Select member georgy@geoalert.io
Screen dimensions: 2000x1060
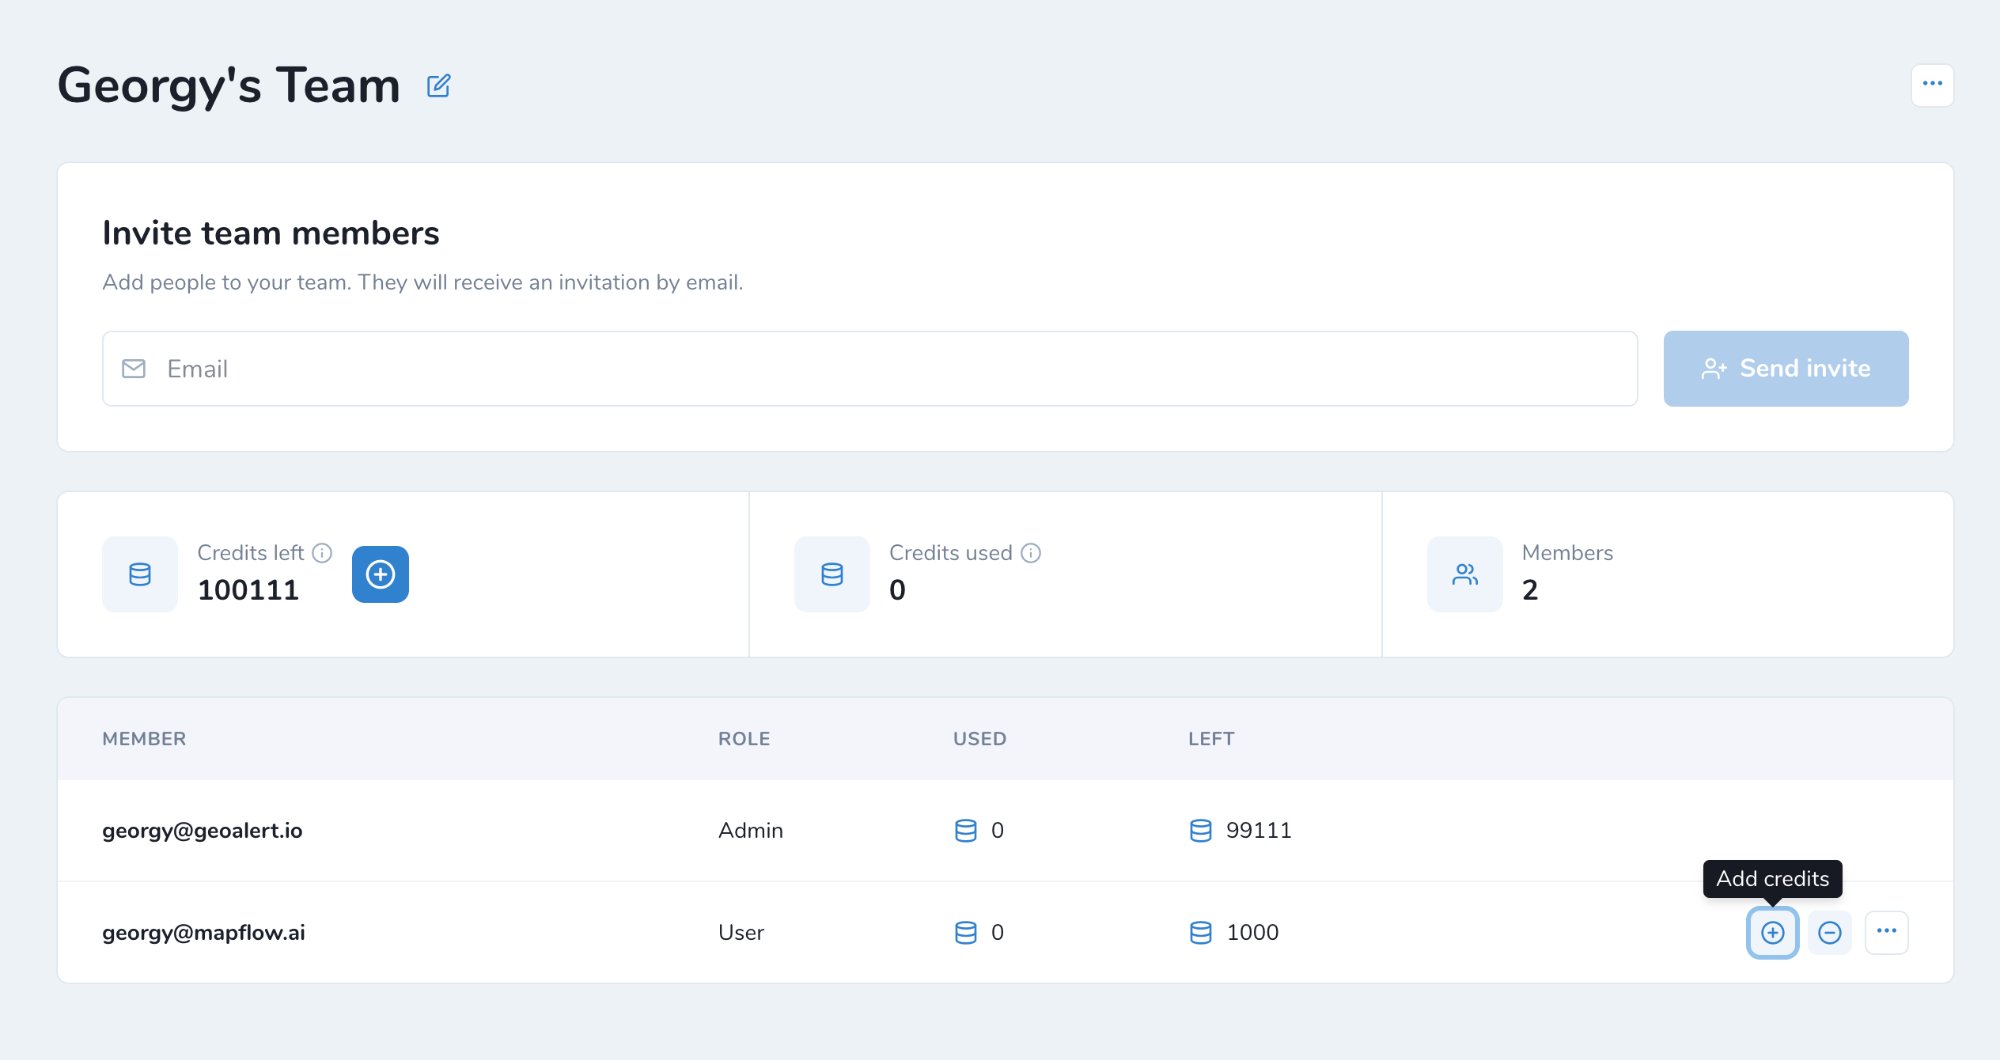pos(202,831)
